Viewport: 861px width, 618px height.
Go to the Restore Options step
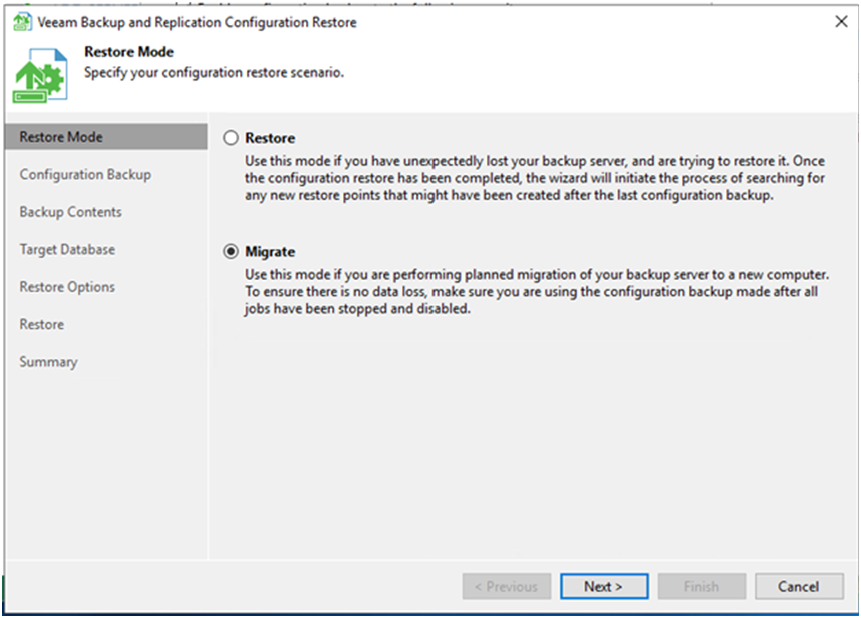point(67,286)
